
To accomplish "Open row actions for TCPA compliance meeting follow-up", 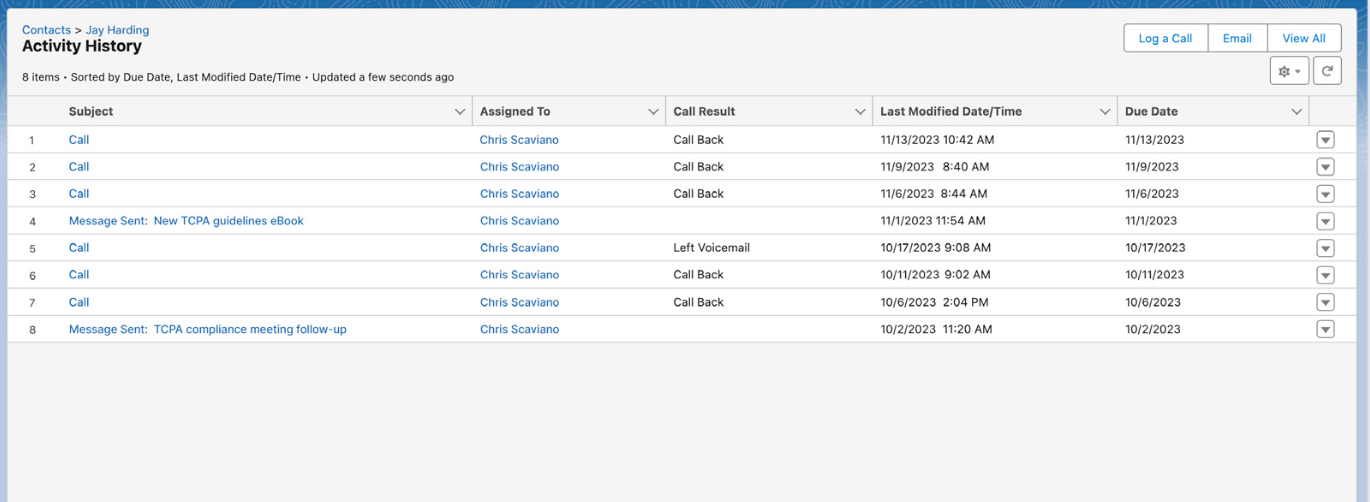I will pos(1325,329).
